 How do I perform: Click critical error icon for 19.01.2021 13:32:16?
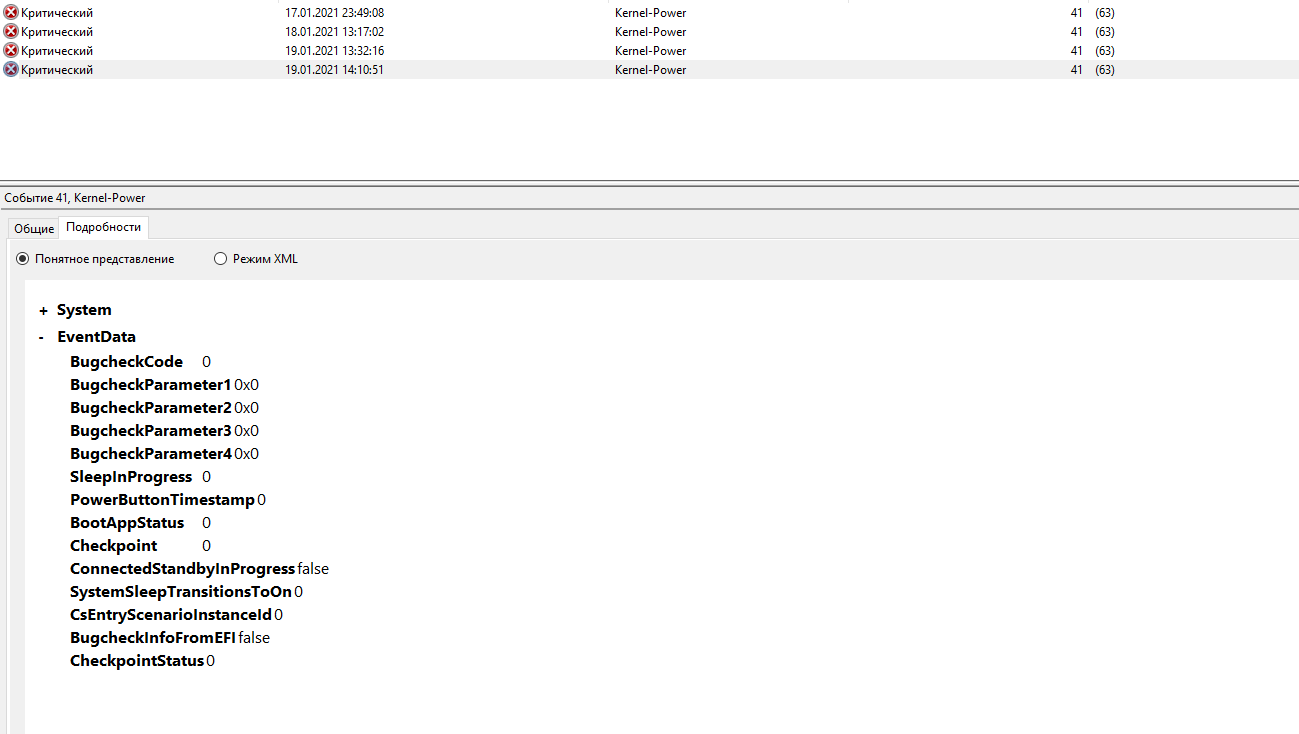(11, 51)
